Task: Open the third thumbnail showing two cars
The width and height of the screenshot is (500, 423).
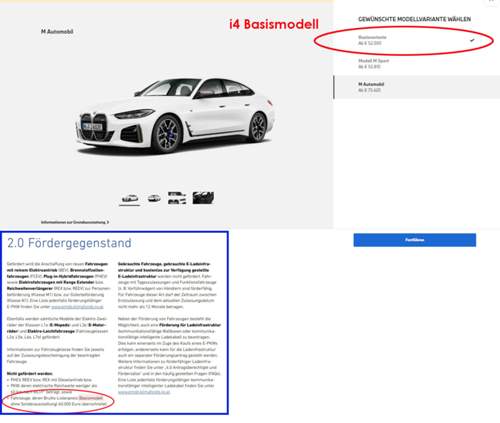Action: point(177,198)
